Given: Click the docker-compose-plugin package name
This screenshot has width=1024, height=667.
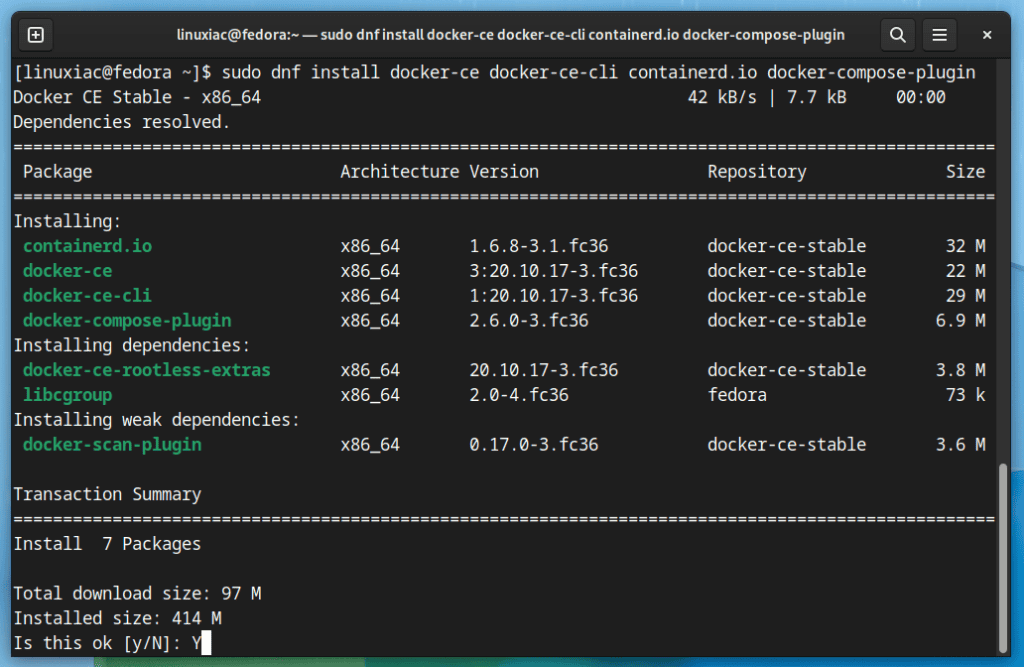Looking at the screenshot, I should click(x=127, y=321).
